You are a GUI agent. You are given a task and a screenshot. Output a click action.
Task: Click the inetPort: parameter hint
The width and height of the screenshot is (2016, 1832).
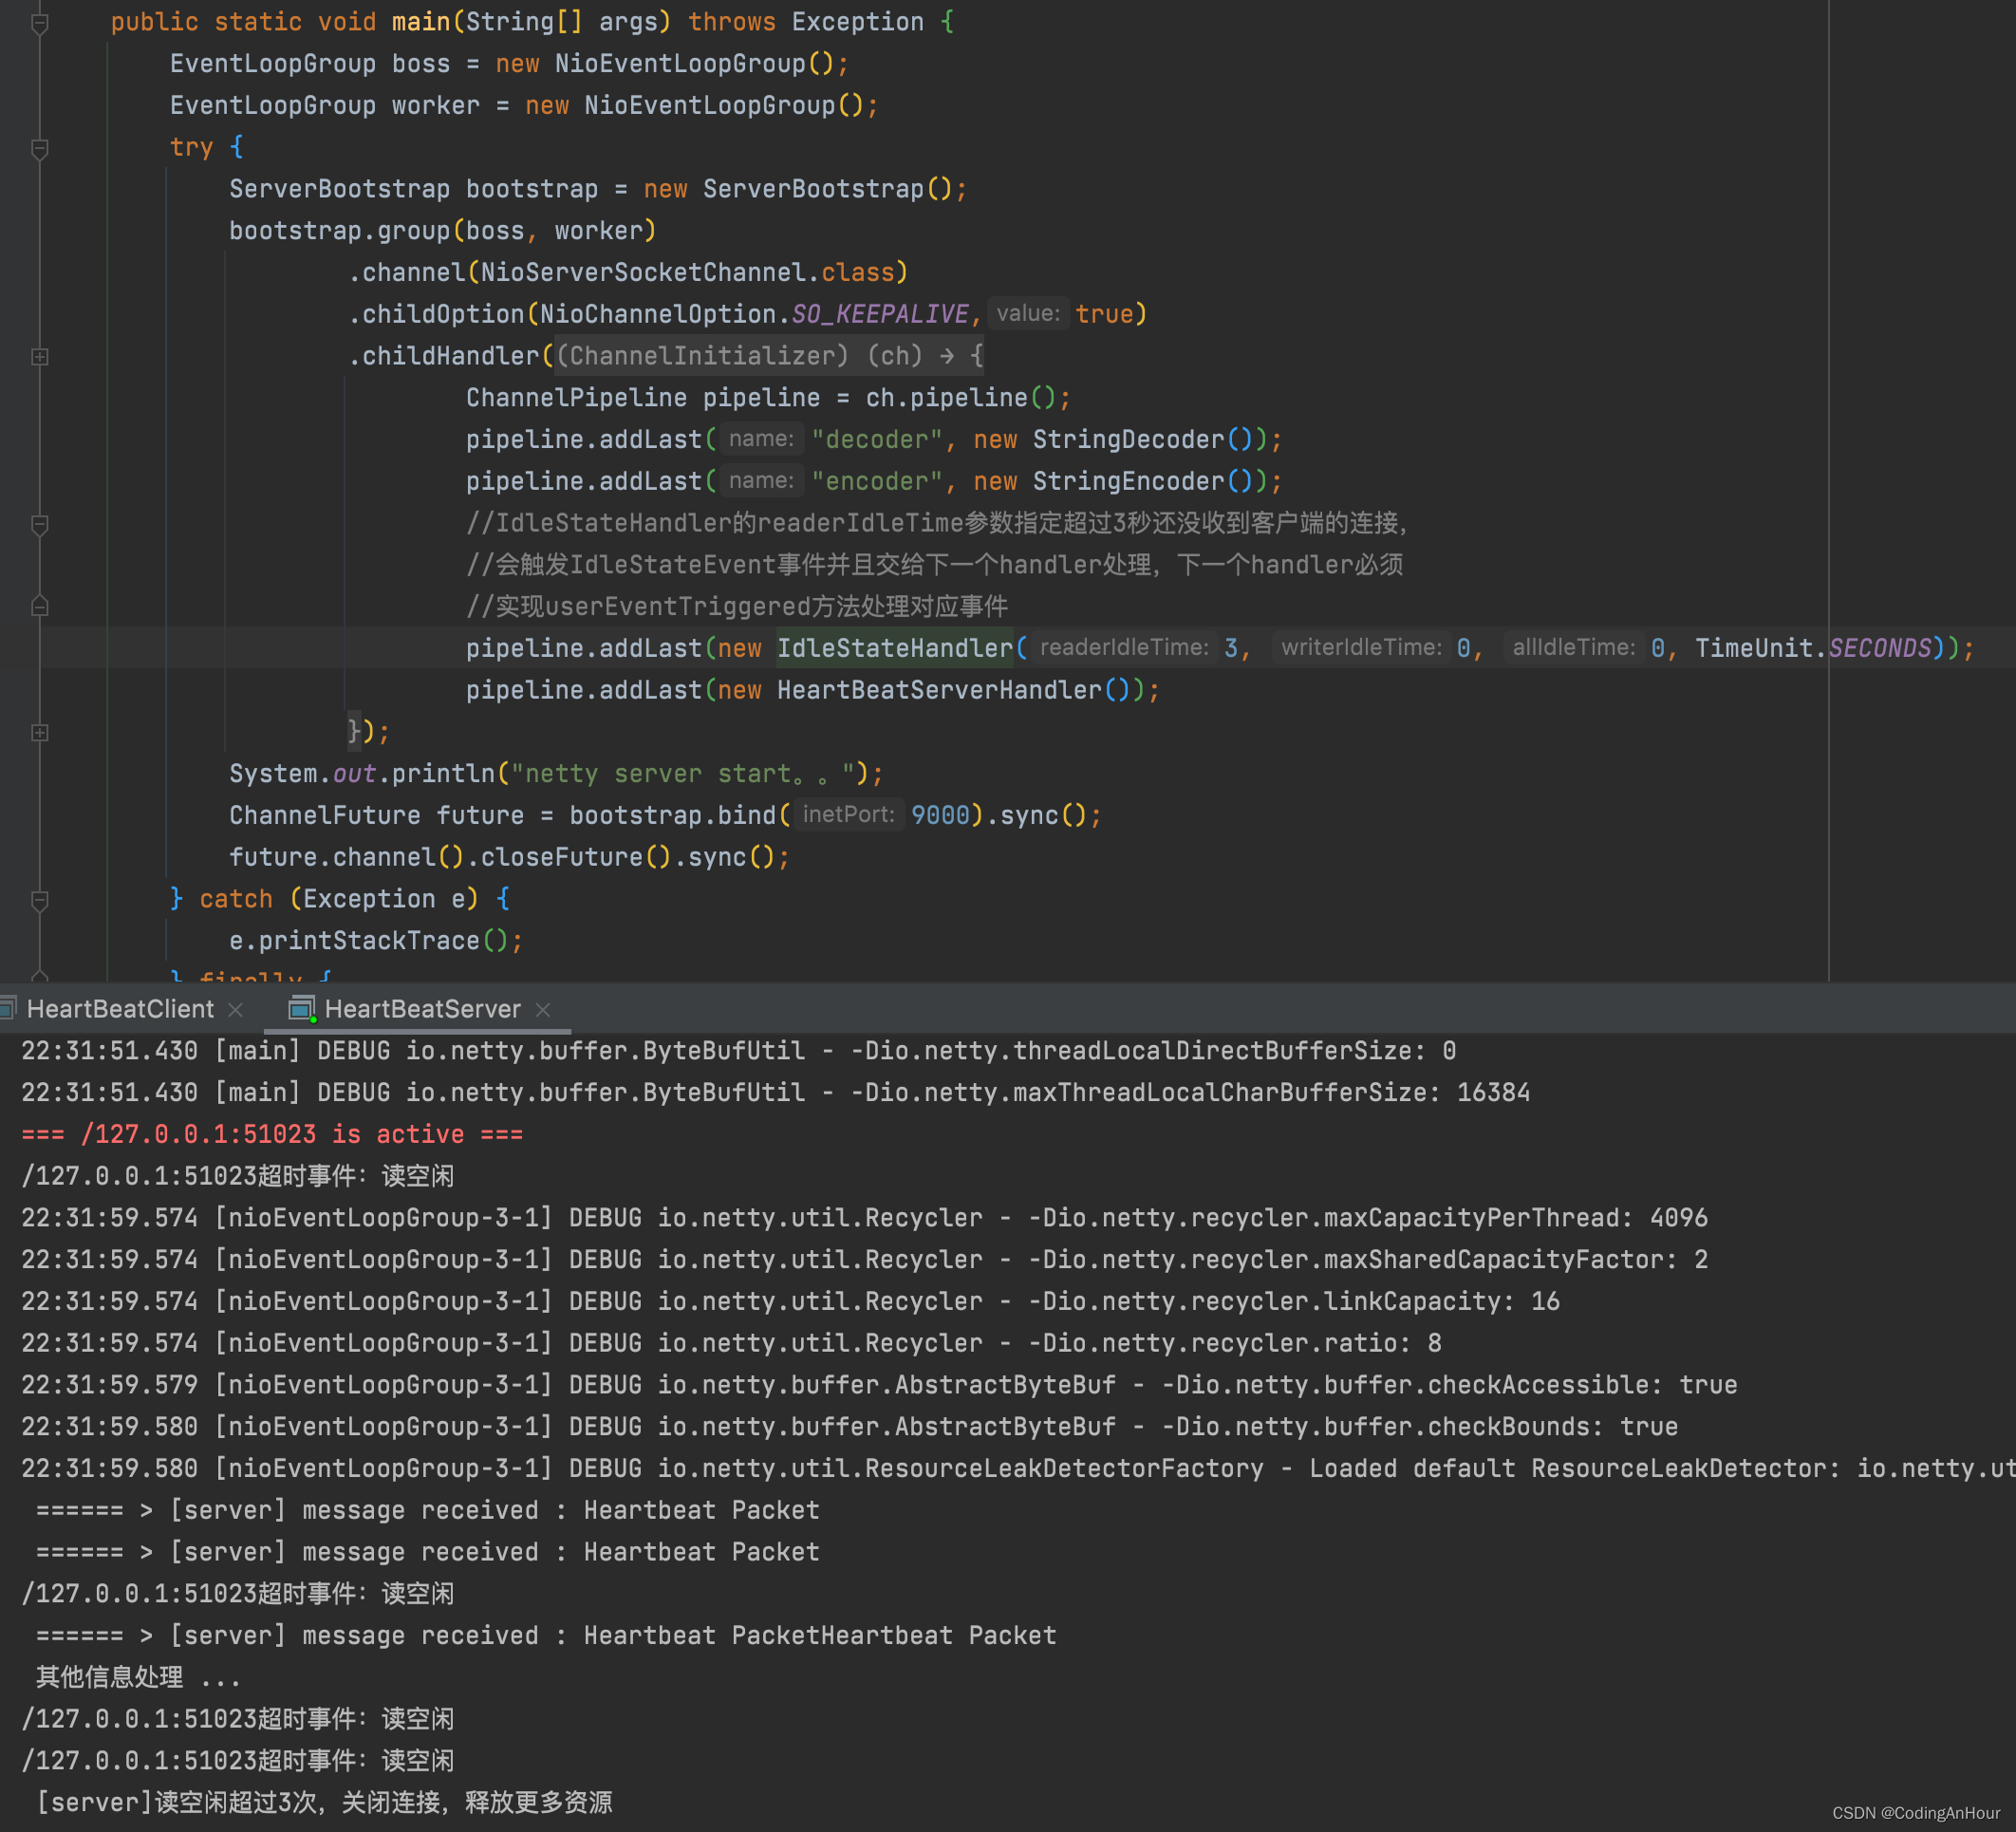[x=848, y=814]
